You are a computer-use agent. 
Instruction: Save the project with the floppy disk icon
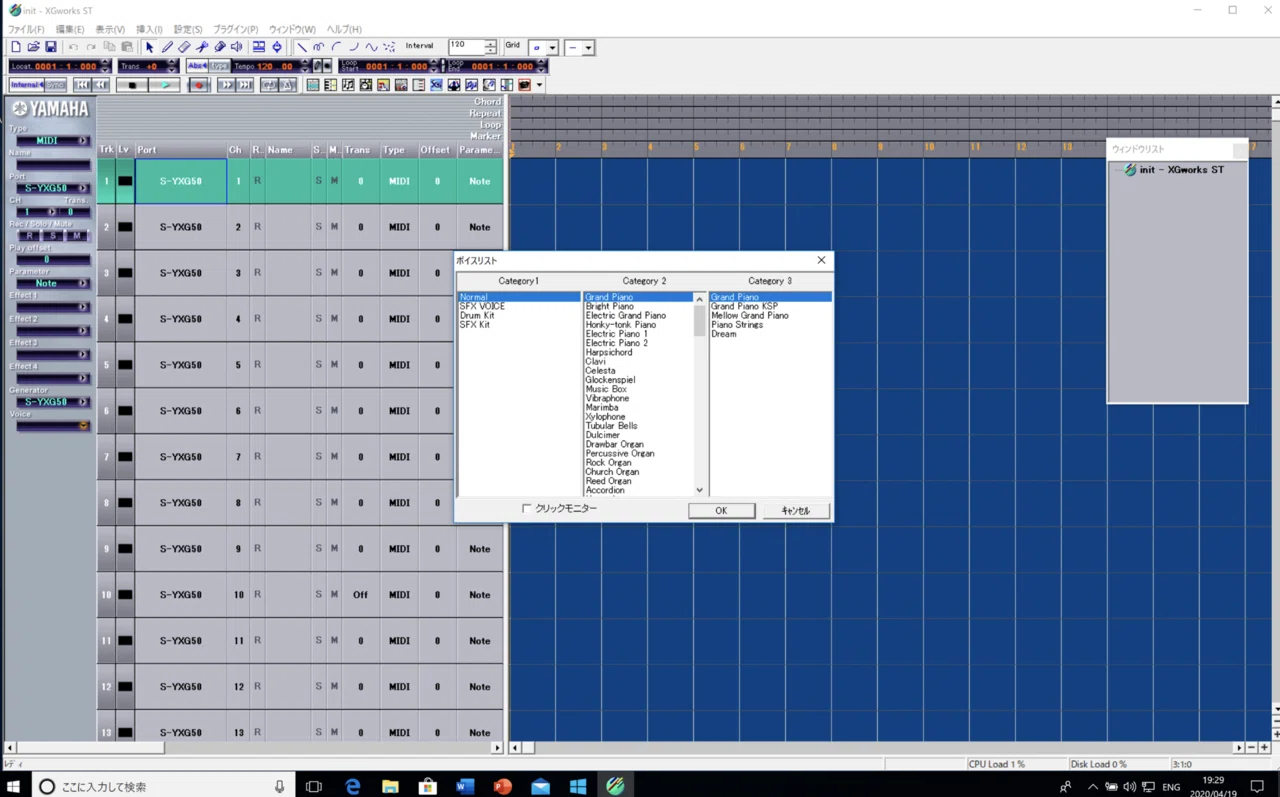click(x=51, y=47)
